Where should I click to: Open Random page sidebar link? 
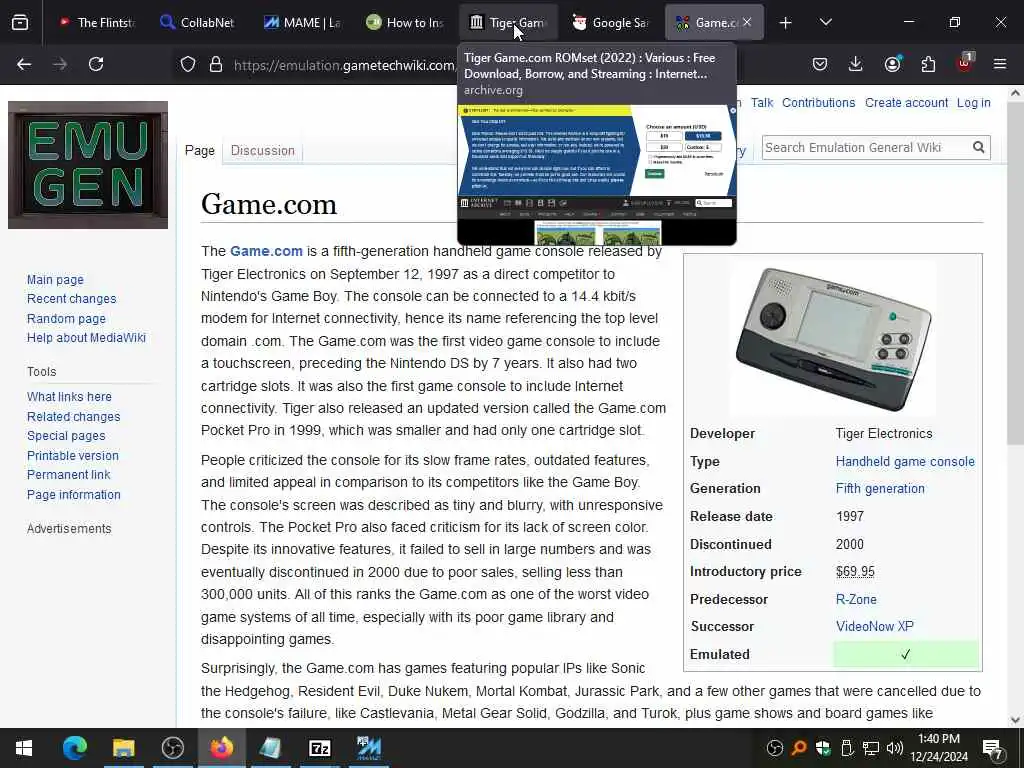[x=66, y=319]
